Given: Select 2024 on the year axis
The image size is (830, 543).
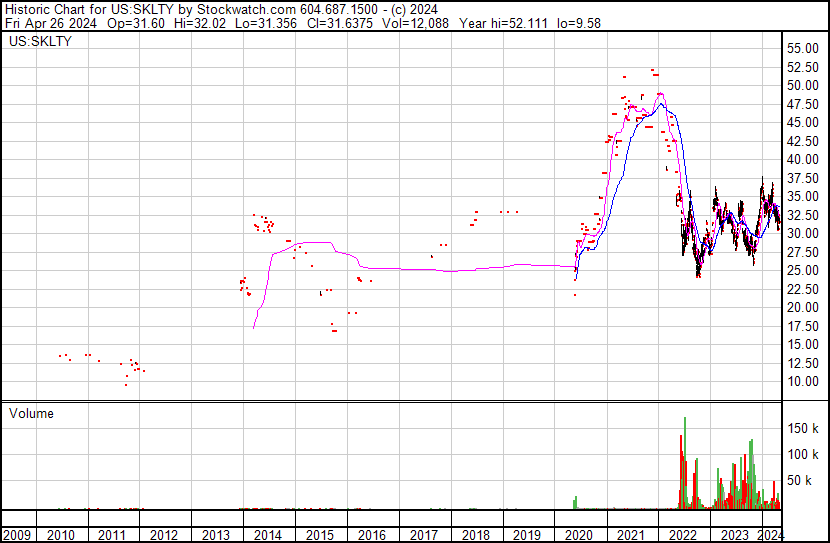Looking at the screenshot, I should [x=771, y=534].
